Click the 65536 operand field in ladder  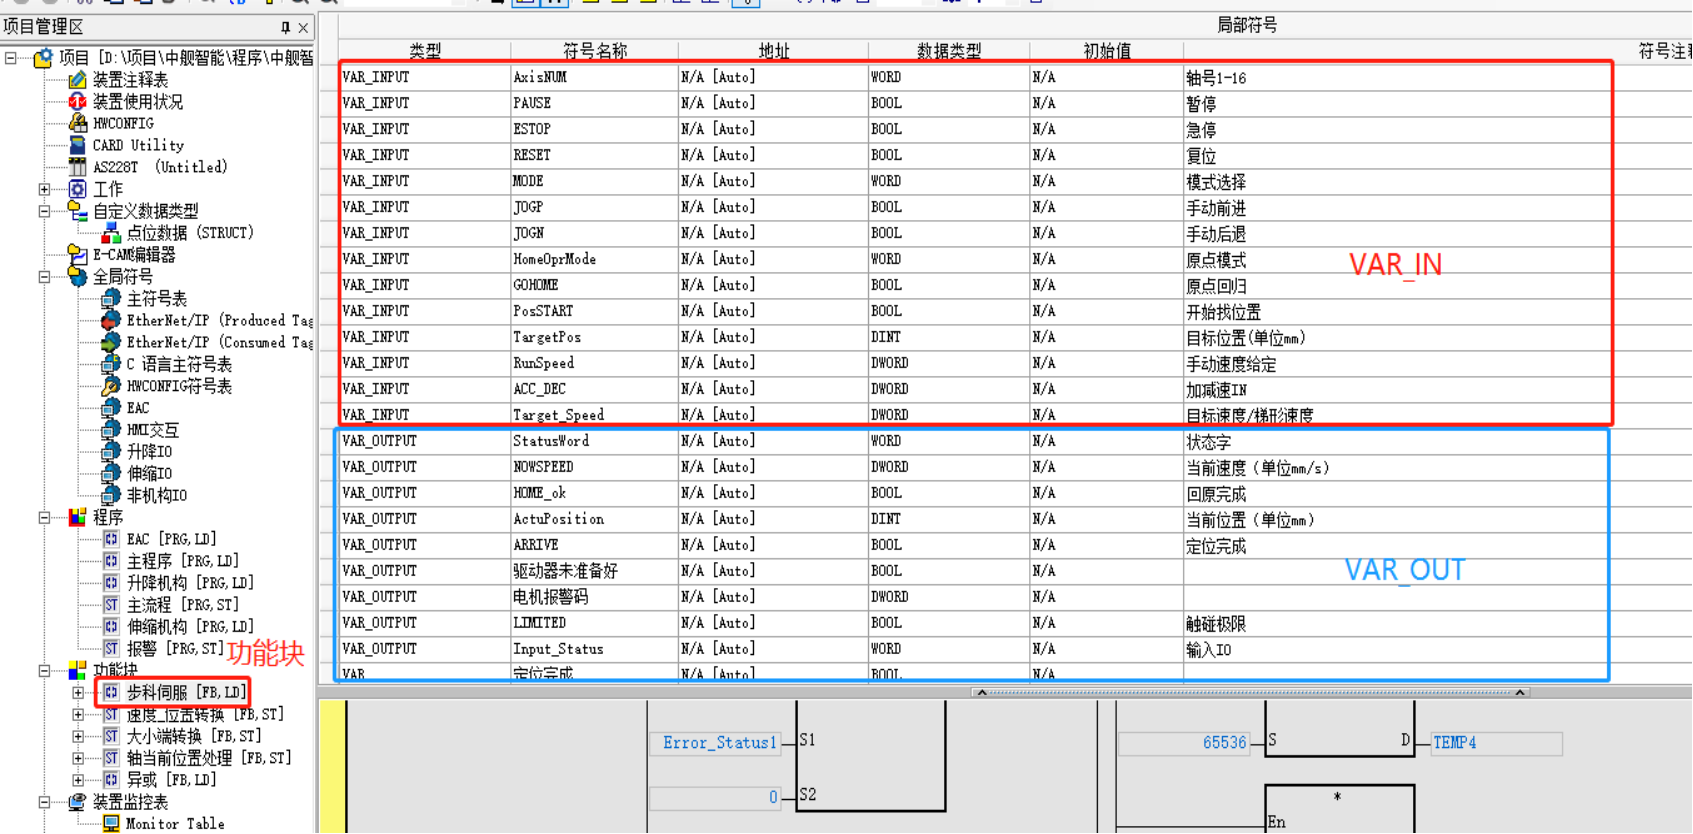coord(1184,743)
